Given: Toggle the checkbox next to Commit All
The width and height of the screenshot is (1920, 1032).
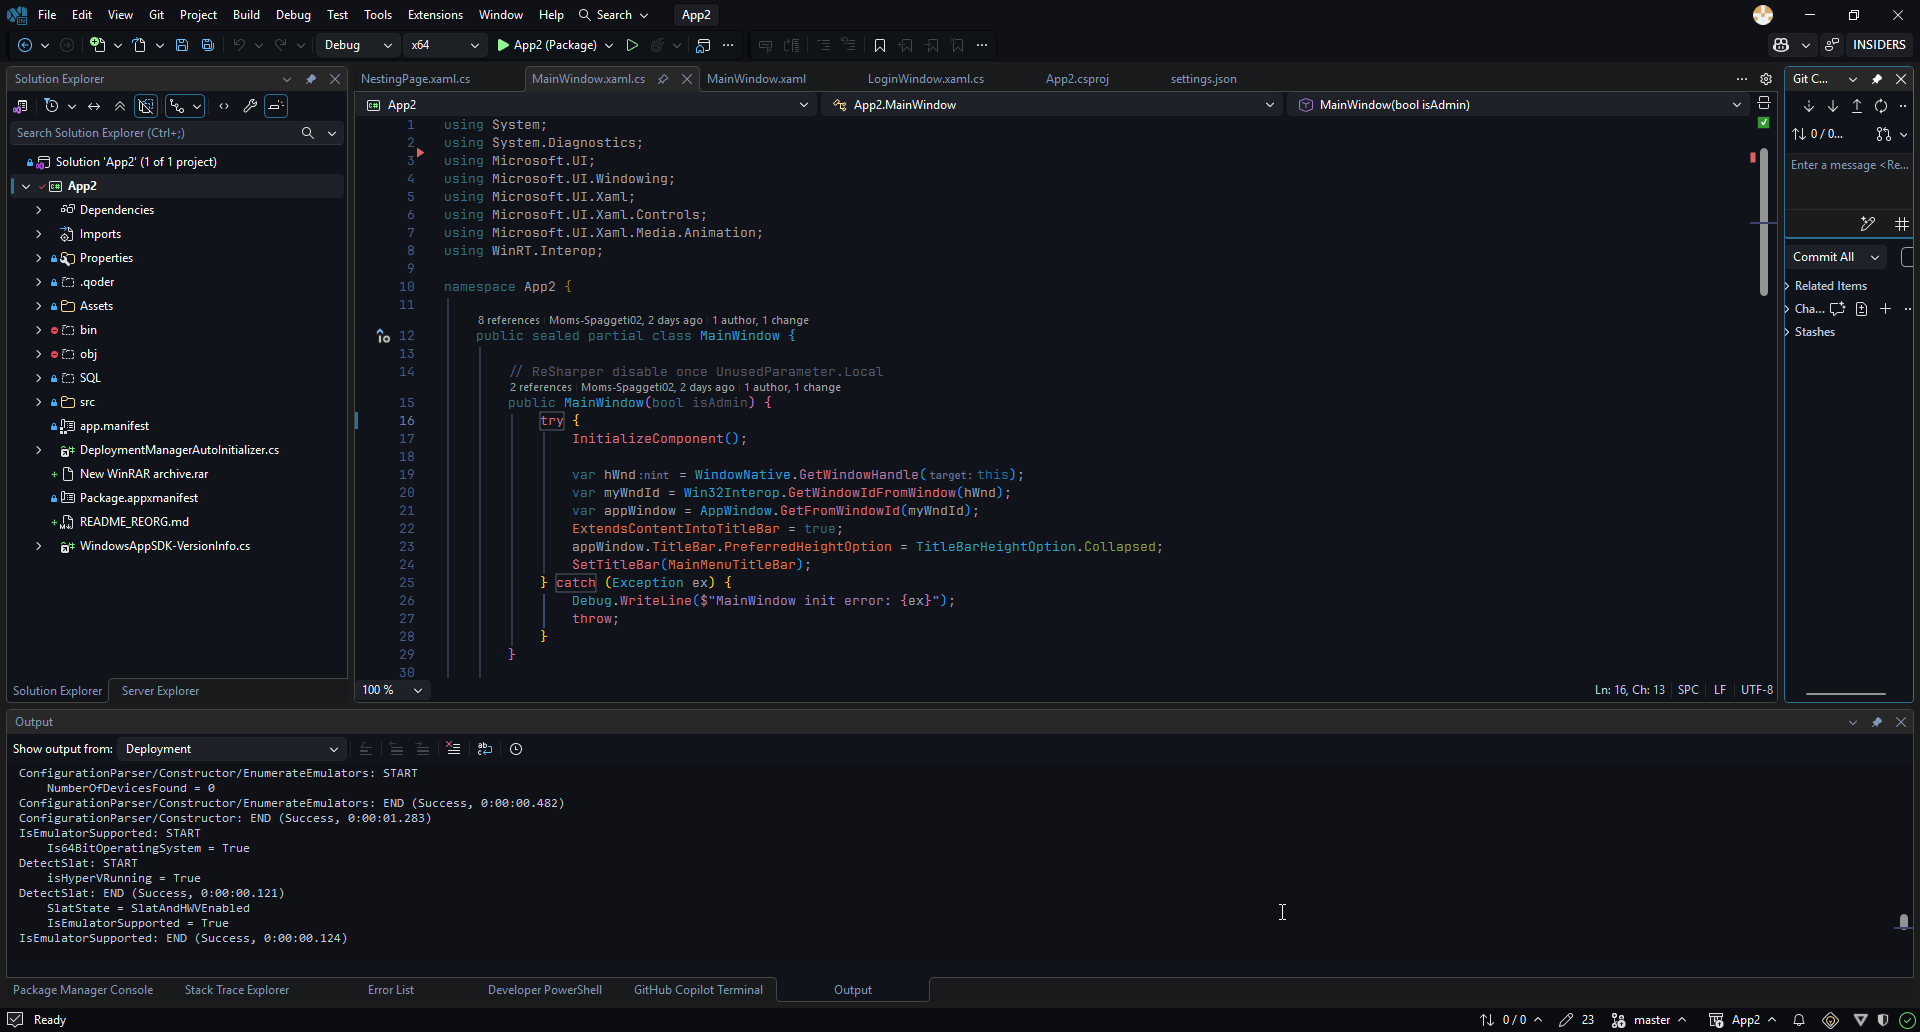Looking at the screenshot, I should coord(1907,257).
